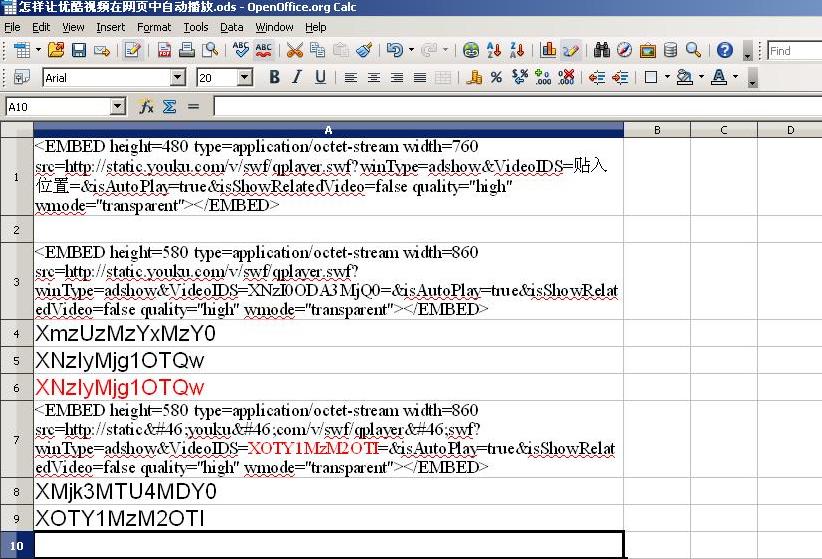This screenshot has width=822, height=559.
Task: Click the New spreadsheet icon
Action: 21,50
